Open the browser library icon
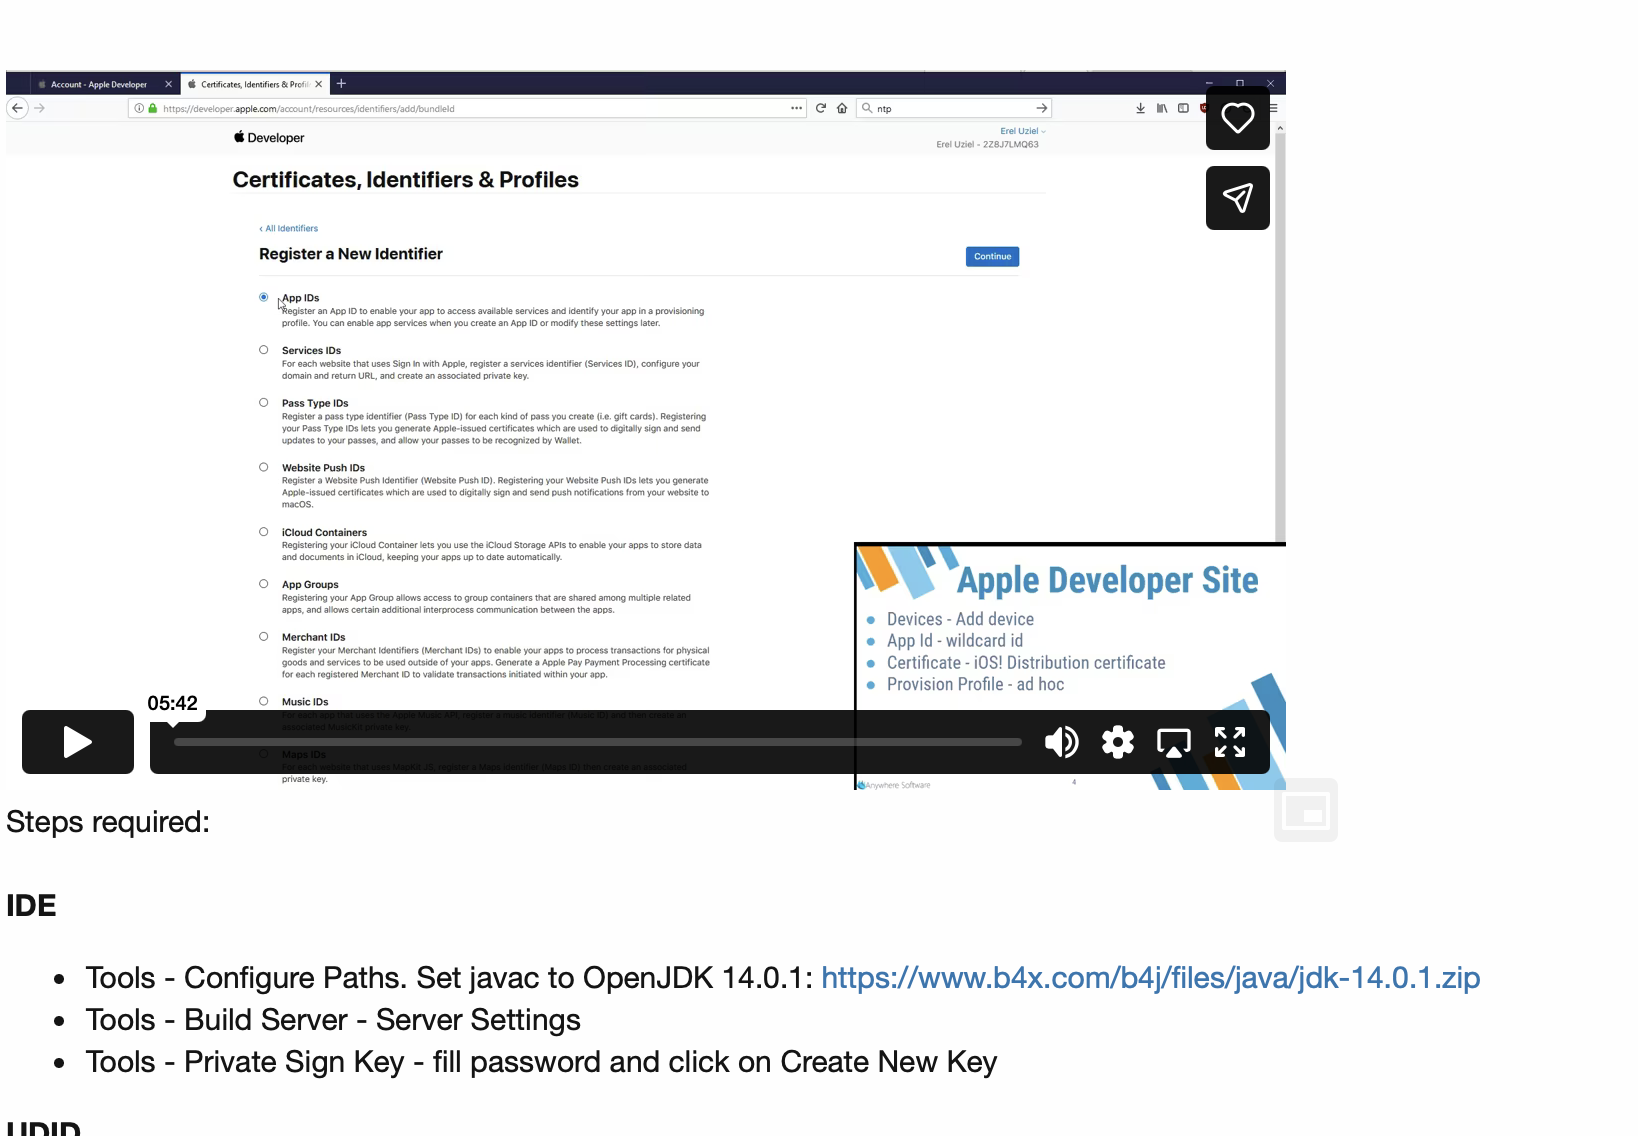This screenshot has width=1638, height=1136. (x=1162, y=108)
